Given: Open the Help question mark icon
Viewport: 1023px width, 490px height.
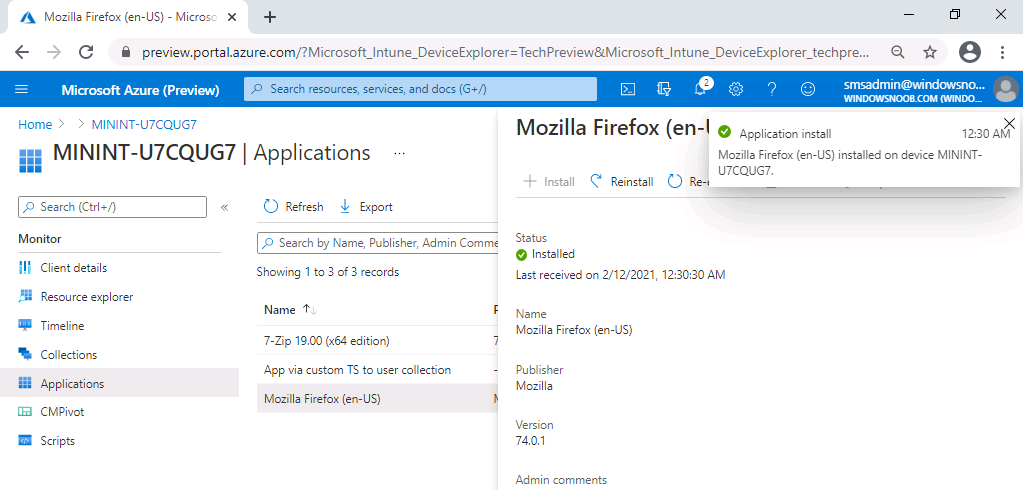Looking at the screenshot, I should tap(772, 89).
